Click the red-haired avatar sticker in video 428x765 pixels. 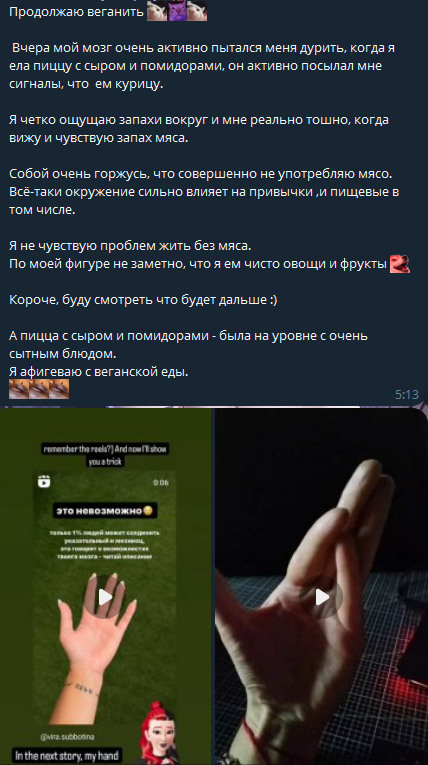(156, 732)
